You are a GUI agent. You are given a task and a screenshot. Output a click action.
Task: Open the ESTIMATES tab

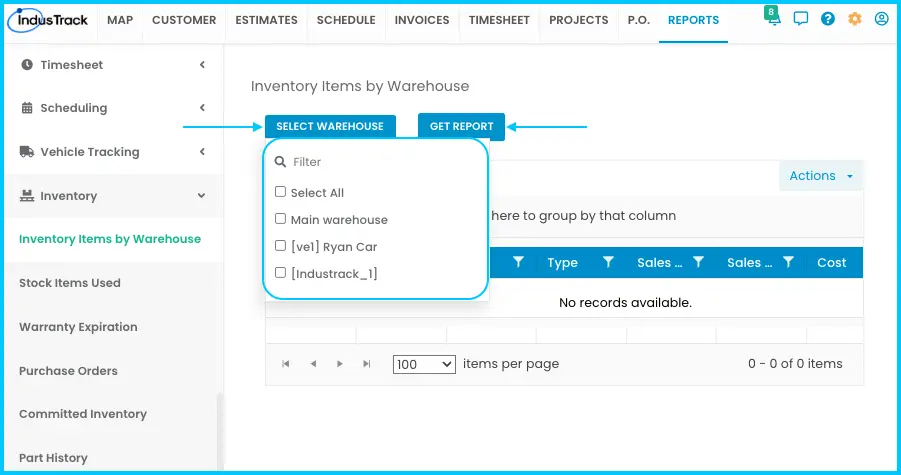click(267, 20)
